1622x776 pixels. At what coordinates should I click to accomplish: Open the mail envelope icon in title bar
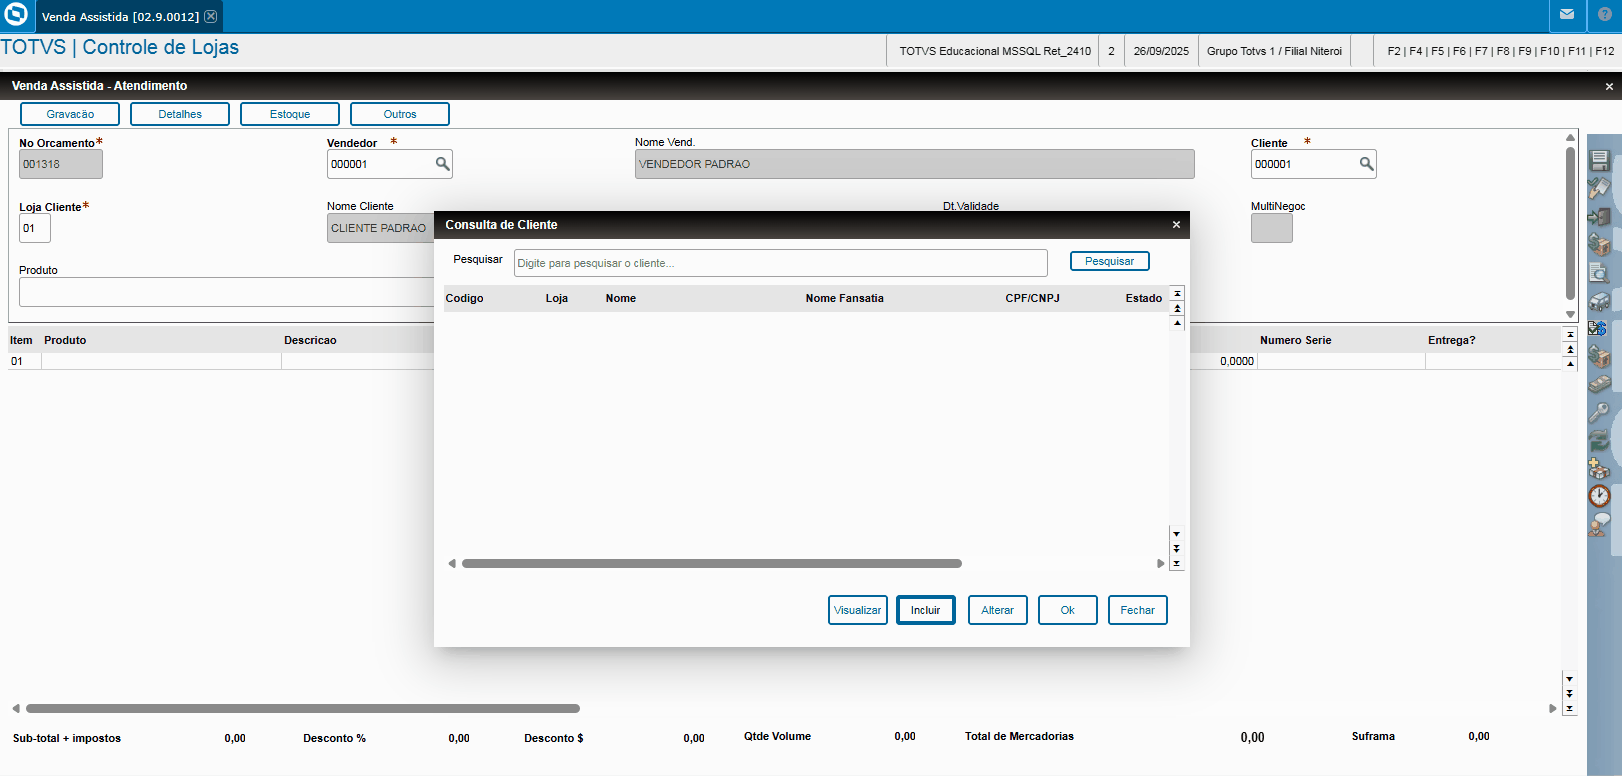point(1567,15)
